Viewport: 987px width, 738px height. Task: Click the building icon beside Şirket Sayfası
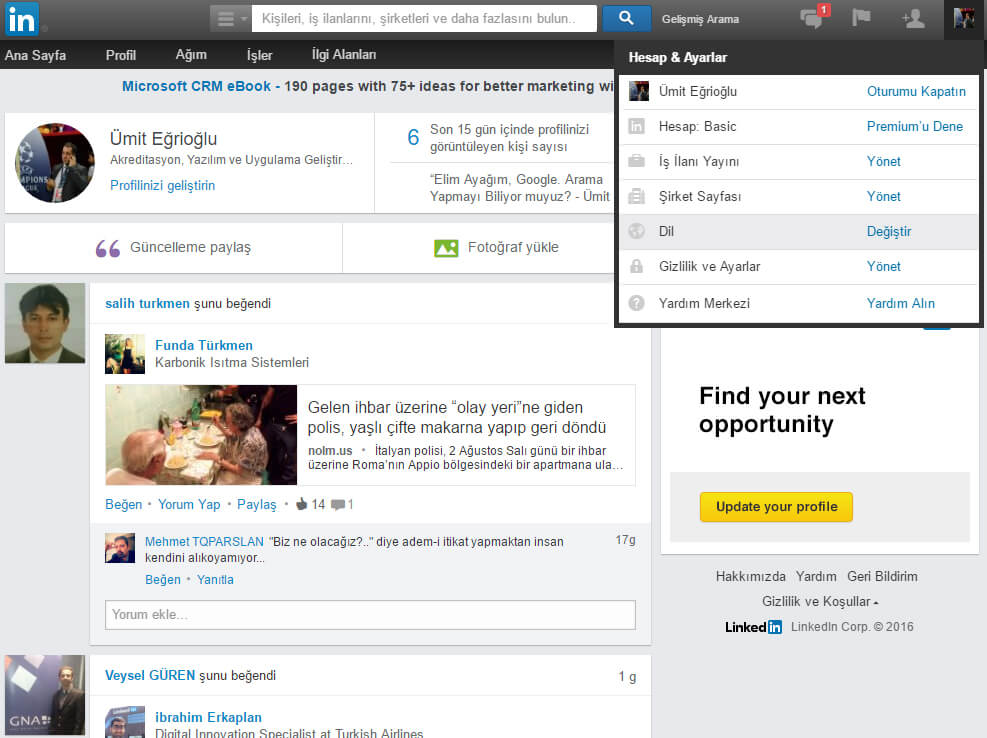point(637,196)
